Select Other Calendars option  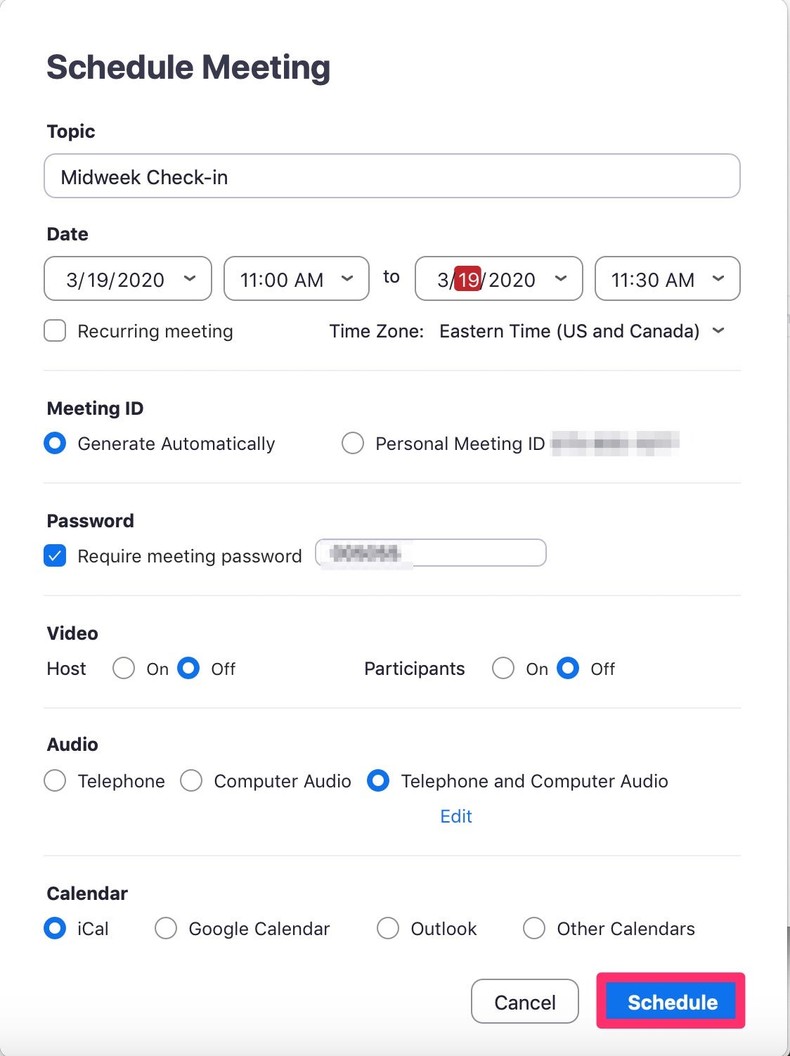coord(534,928)
